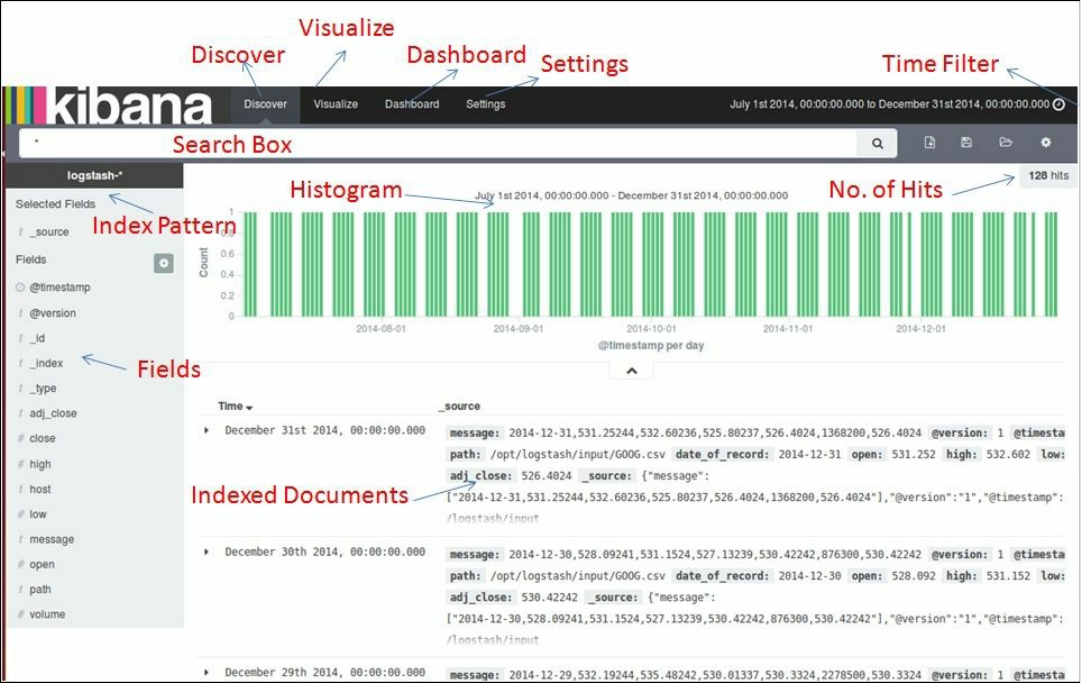
Task: Switch to the Visualize tab
Action: coord(336,105)
